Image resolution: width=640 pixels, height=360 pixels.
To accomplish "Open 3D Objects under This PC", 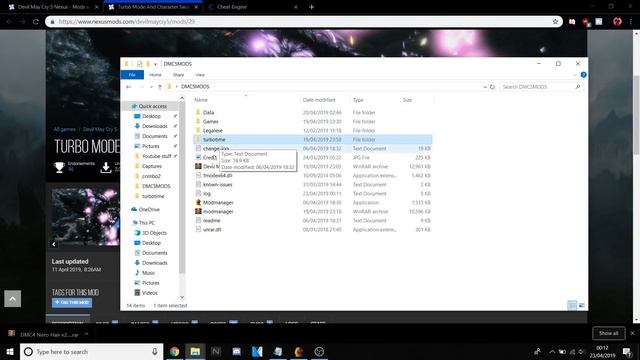I will [x=154, y=233].
